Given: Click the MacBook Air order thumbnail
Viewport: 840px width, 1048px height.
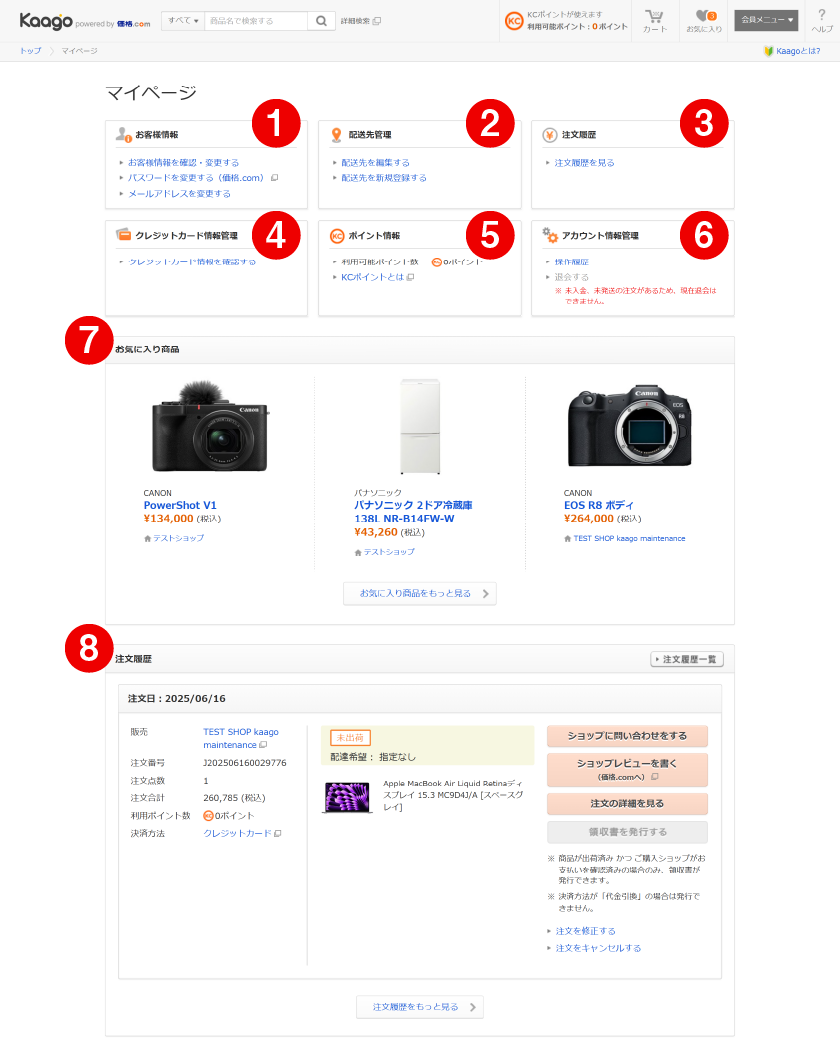Looking at the screenshot, I should (347, 797).
